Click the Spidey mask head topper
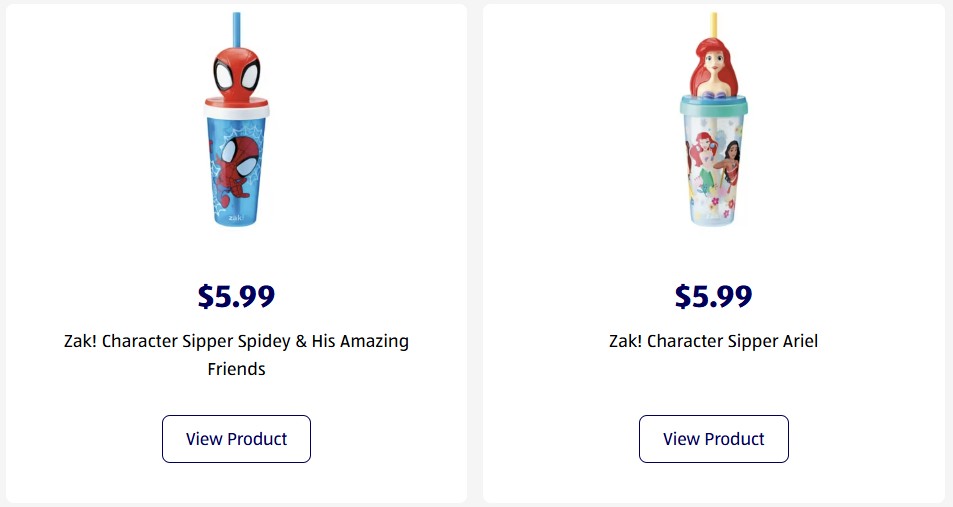Screen dimensions: 953x507 (237, 69)
